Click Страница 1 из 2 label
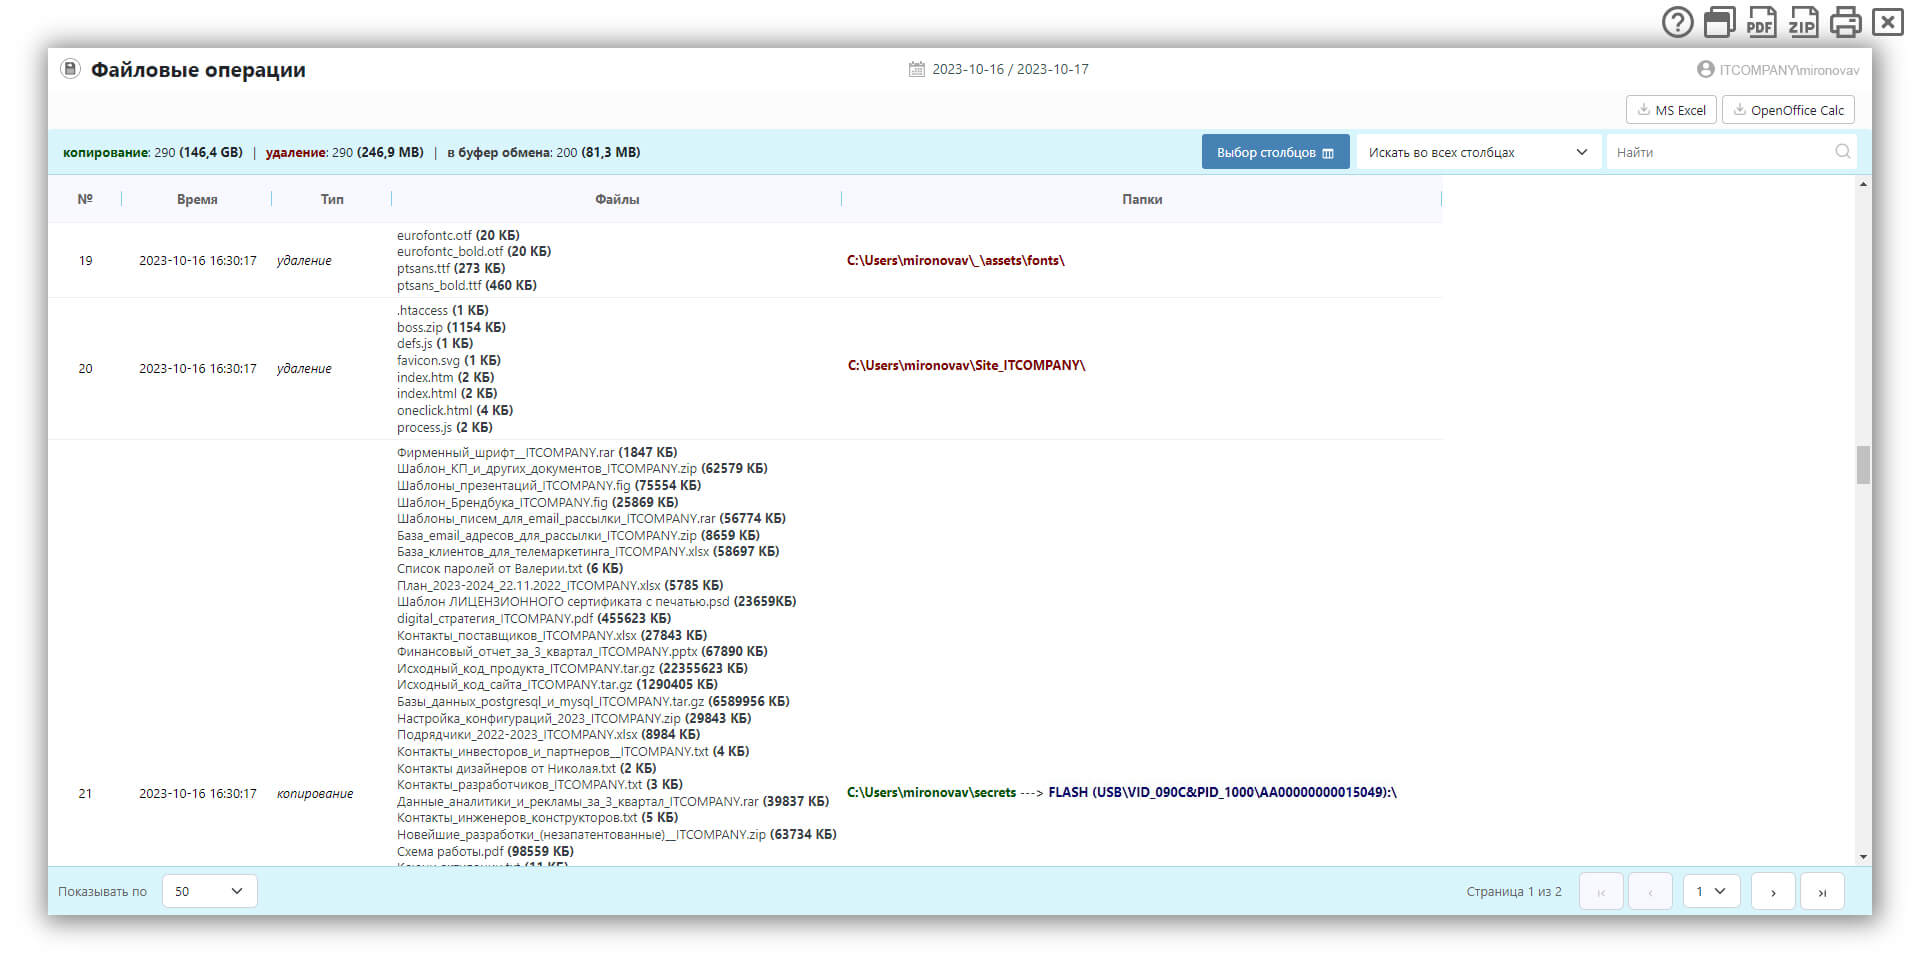1920x963 pixels. click(1514, 891)
